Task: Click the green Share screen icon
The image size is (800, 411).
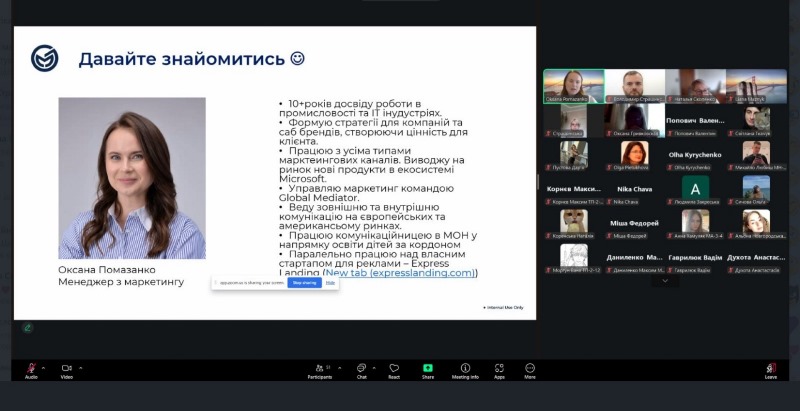Action: coord(428,368)
